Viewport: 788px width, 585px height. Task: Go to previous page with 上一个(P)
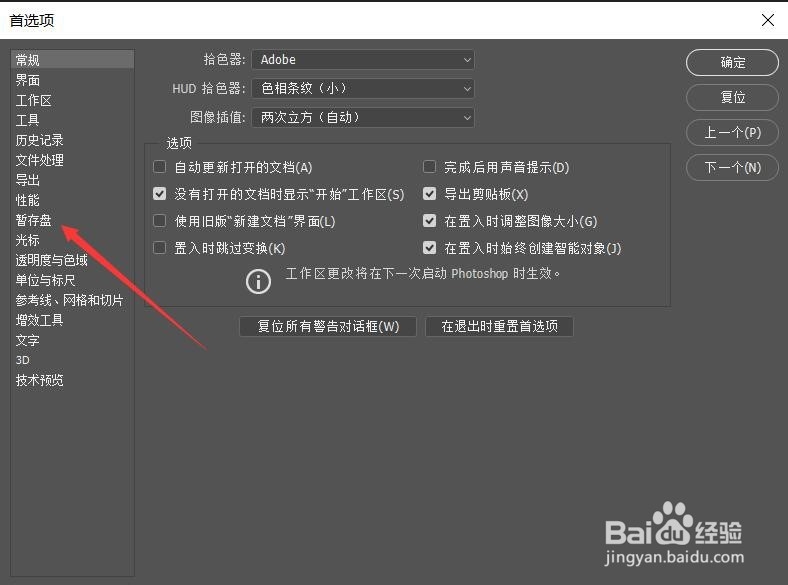click(732, 133)
